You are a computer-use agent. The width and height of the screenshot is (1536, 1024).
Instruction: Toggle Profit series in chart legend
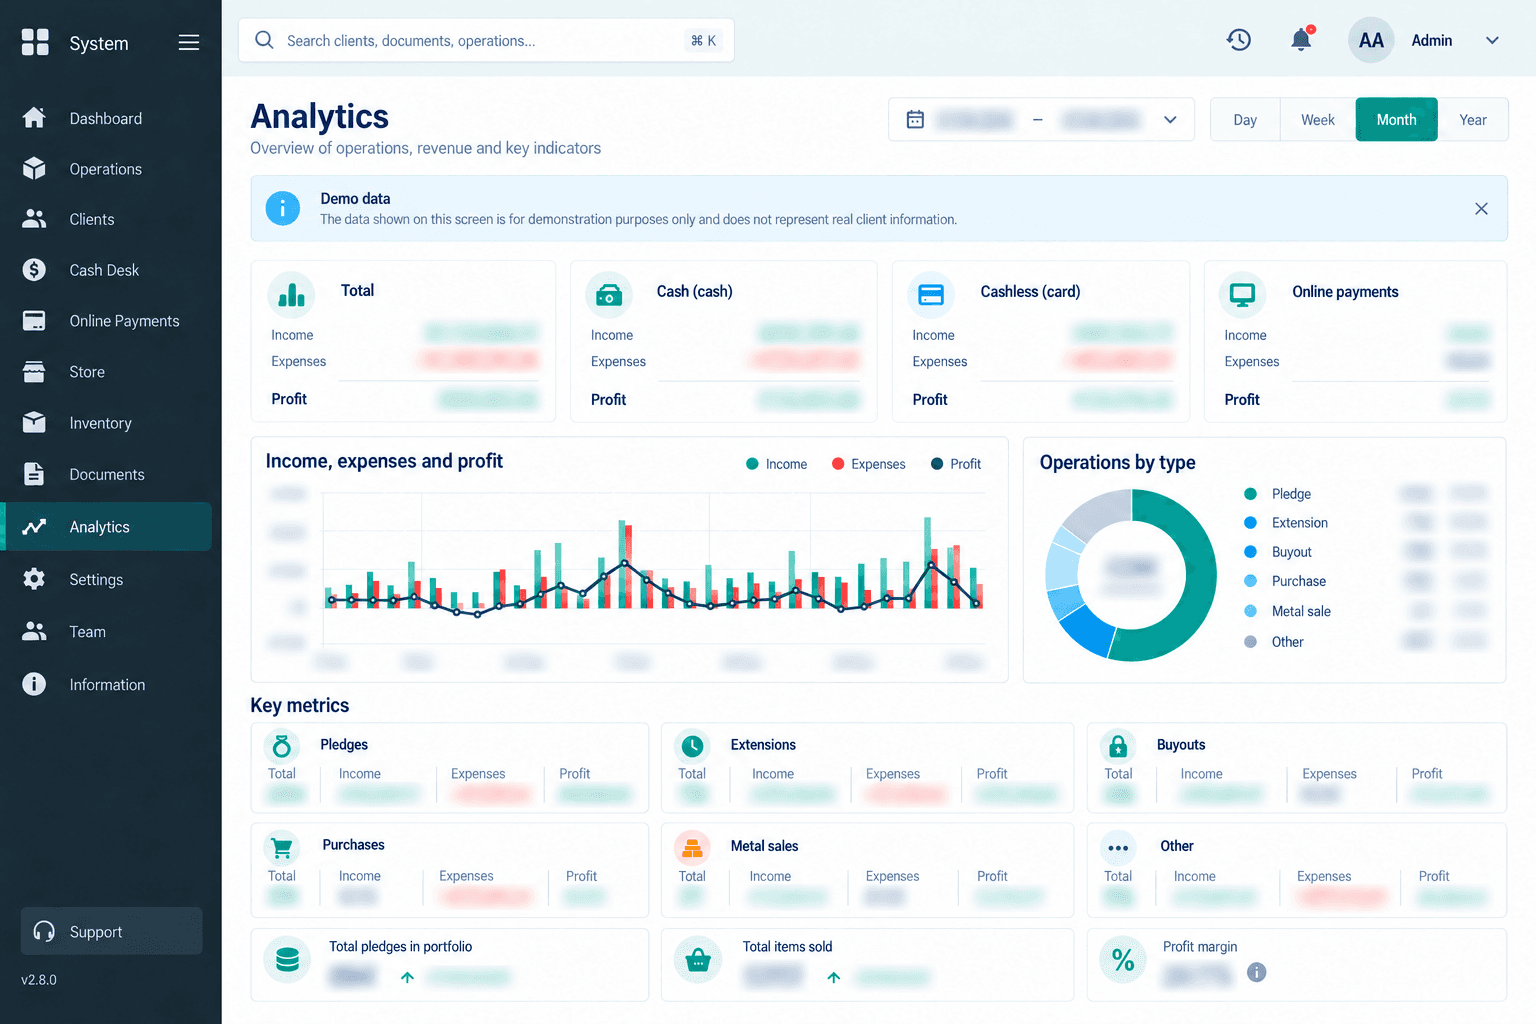(956, 464)
